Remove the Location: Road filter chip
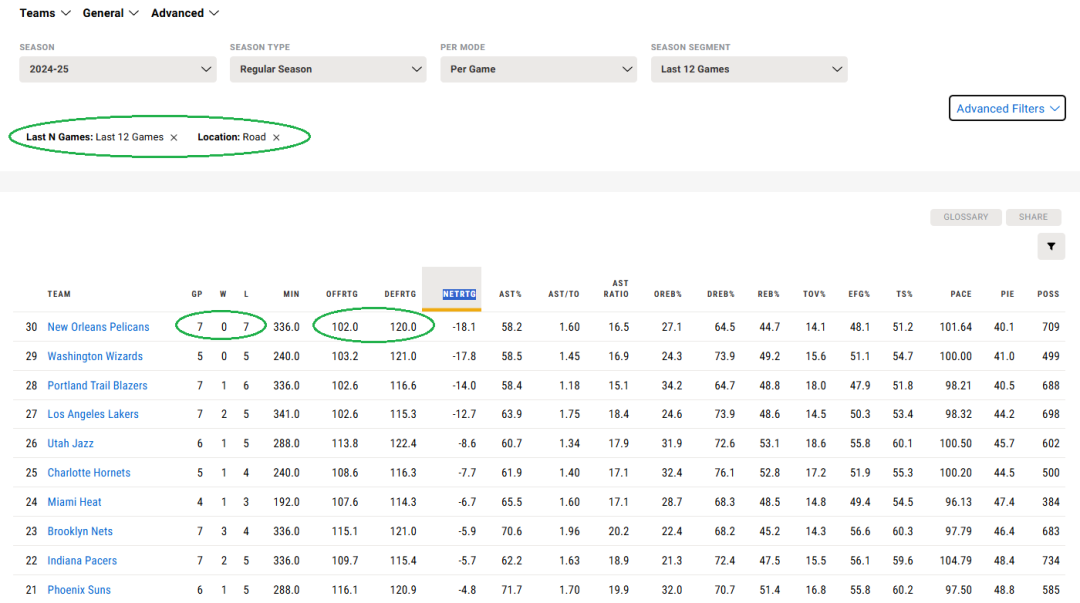The image size is (1080, 603). [x=276, y=138]
